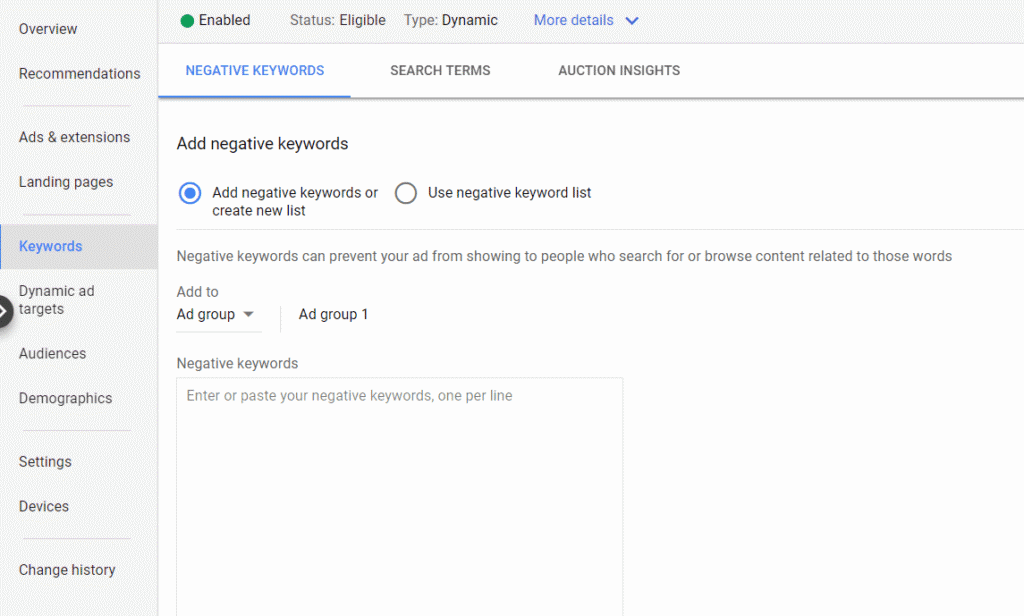View the Demographics page
The image size is (1024, 616).
click(x=65, y=398)
